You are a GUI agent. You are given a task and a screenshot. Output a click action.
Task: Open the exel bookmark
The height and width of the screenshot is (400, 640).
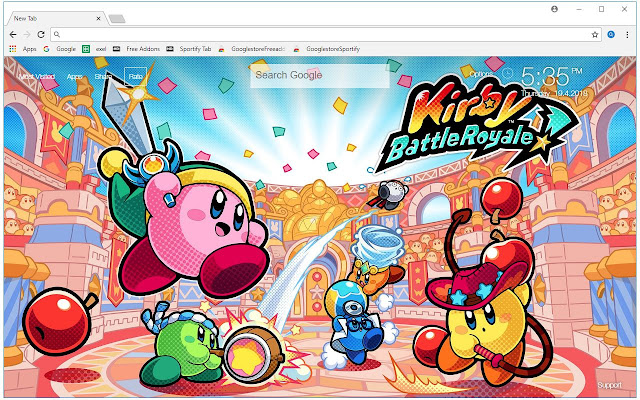point(94,49)
